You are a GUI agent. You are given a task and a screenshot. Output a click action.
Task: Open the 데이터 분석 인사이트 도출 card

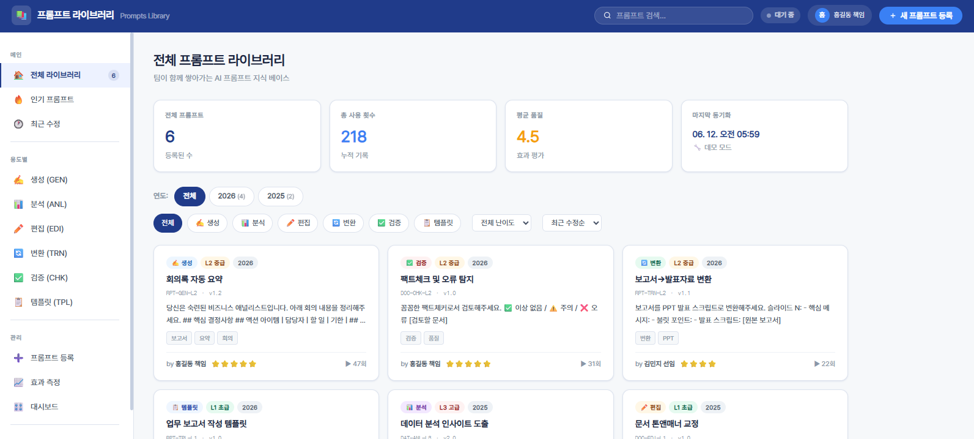[x=500, y=414]
